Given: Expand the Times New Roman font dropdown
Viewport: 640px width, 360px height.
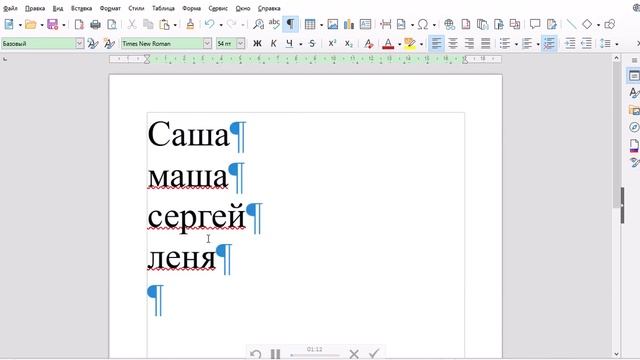Looking at the screenshot, I should (207, 44).
